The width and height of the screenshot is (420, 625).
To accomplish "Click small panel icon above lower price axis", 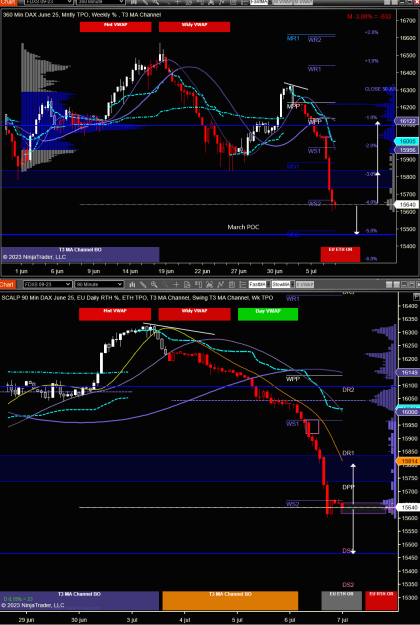I will (x=416, y=297).
